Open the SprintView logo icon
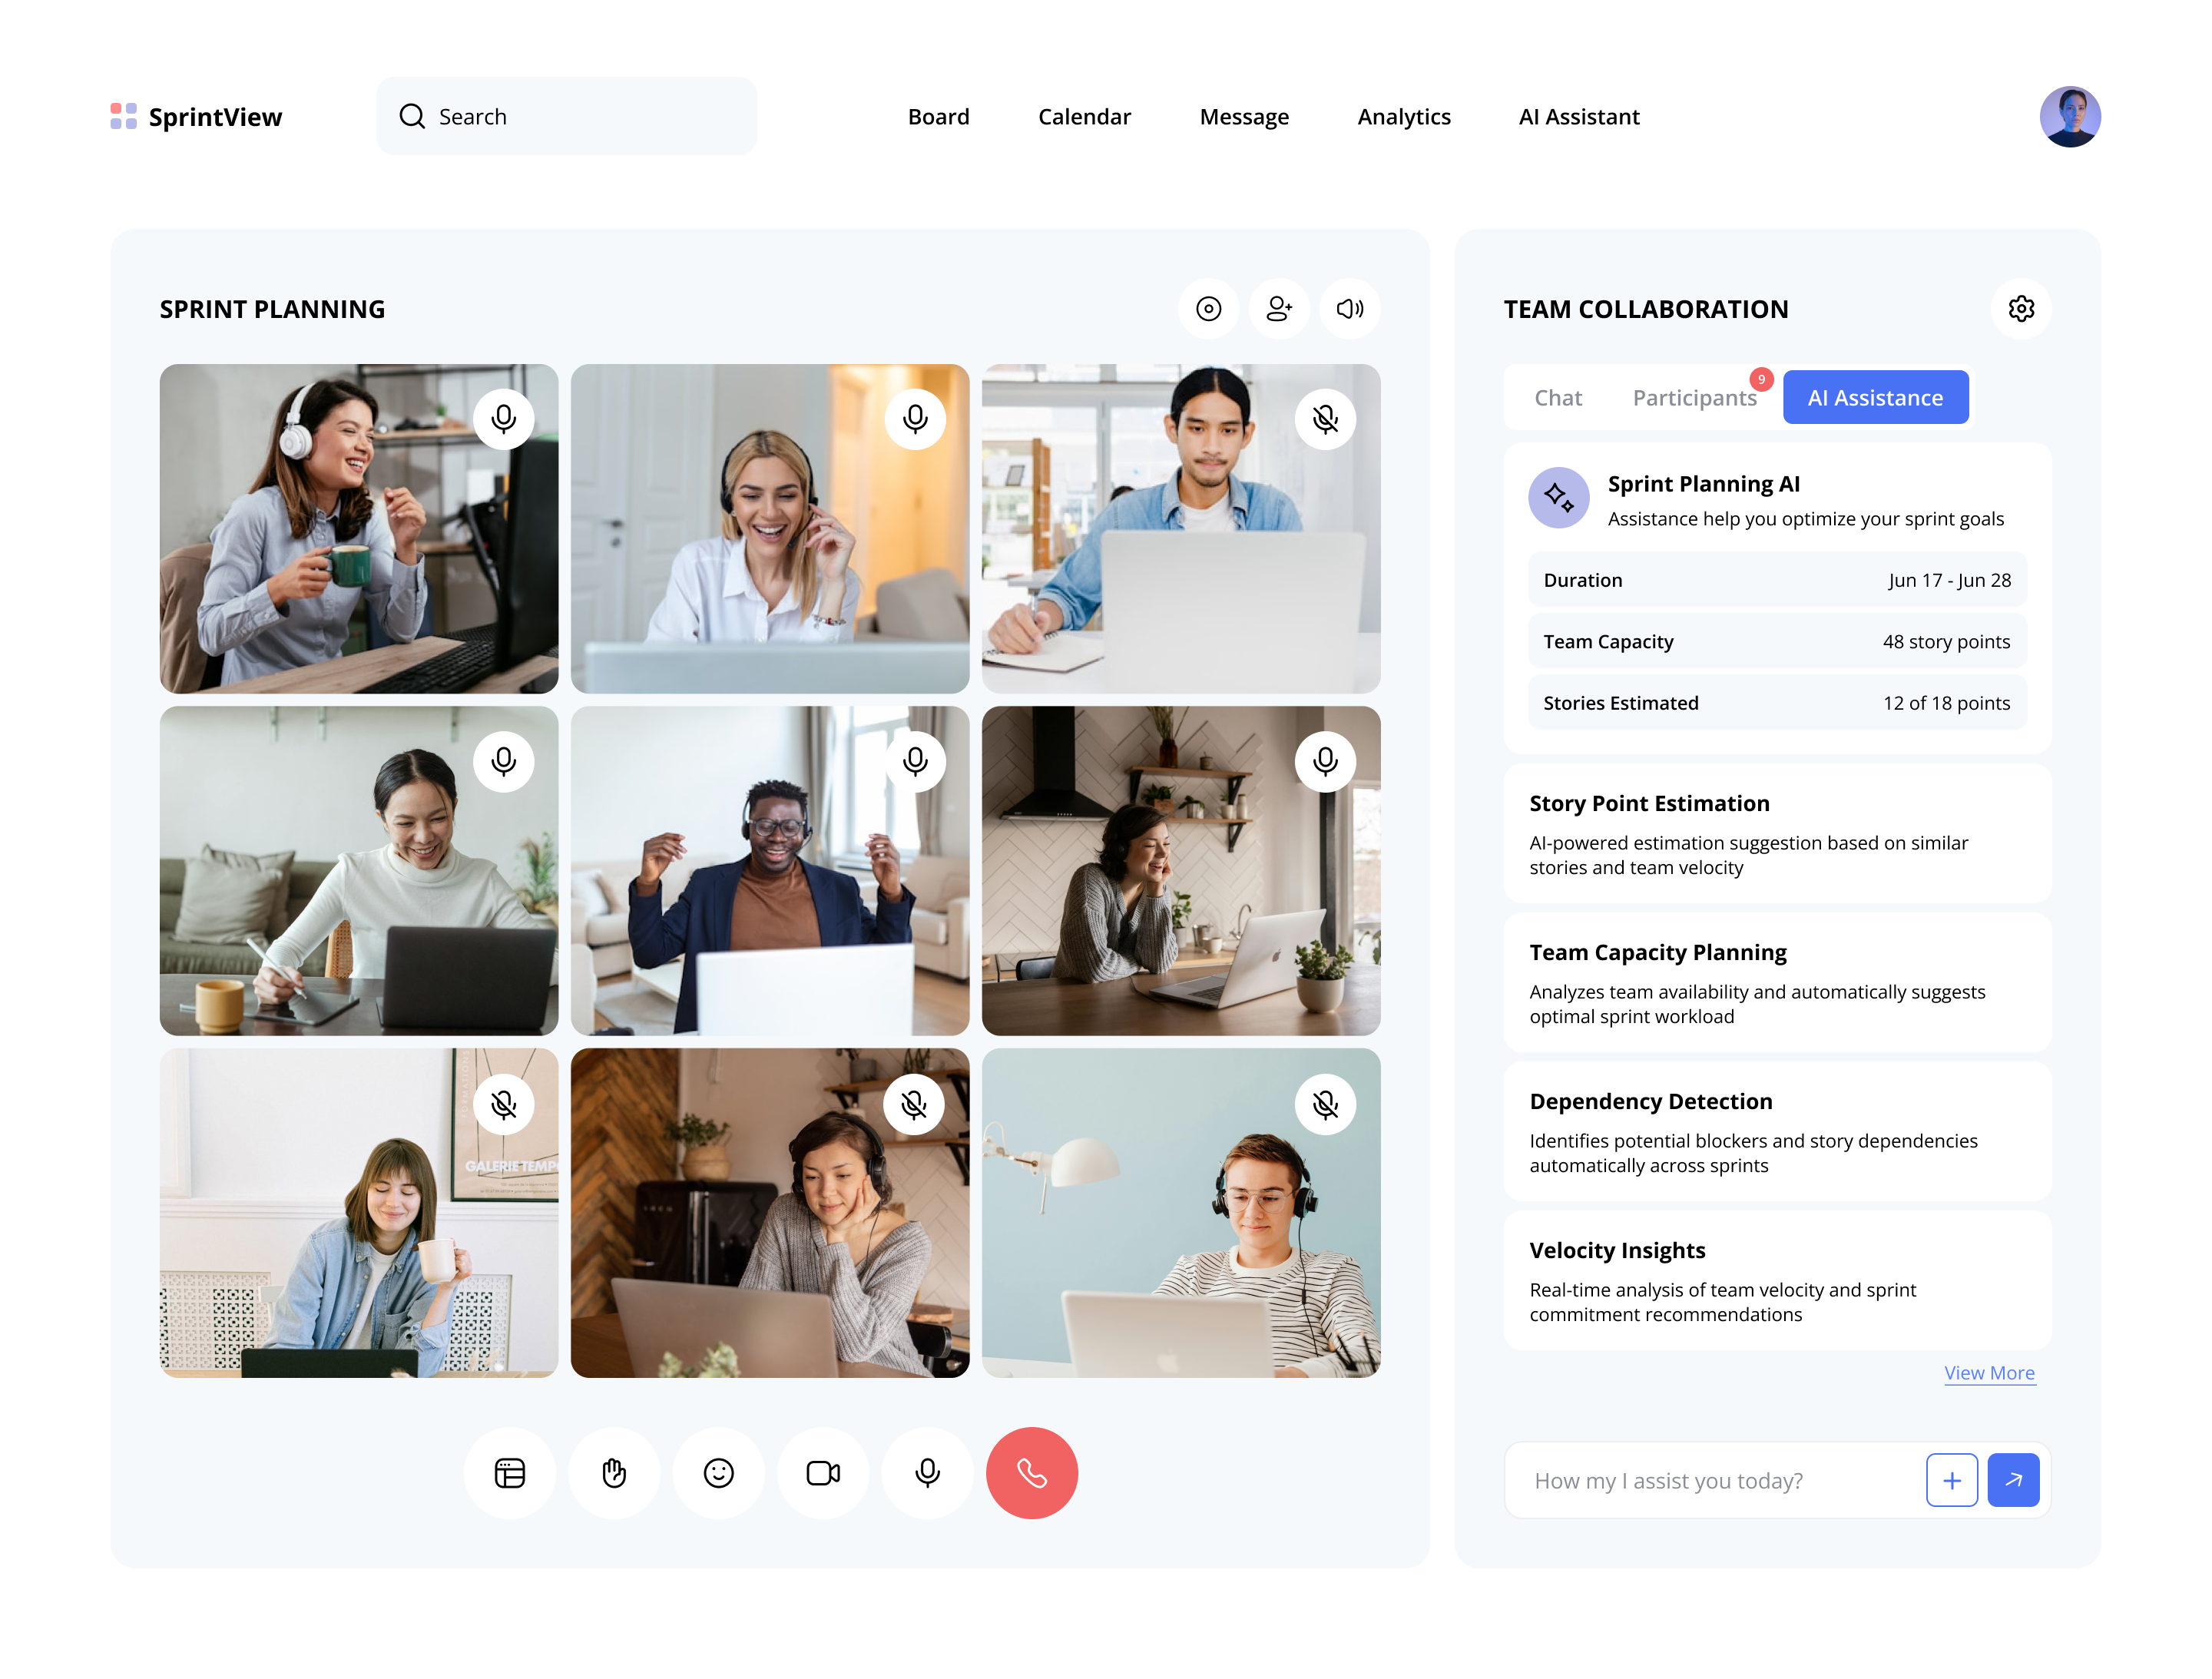 click(x=122, y=117)
